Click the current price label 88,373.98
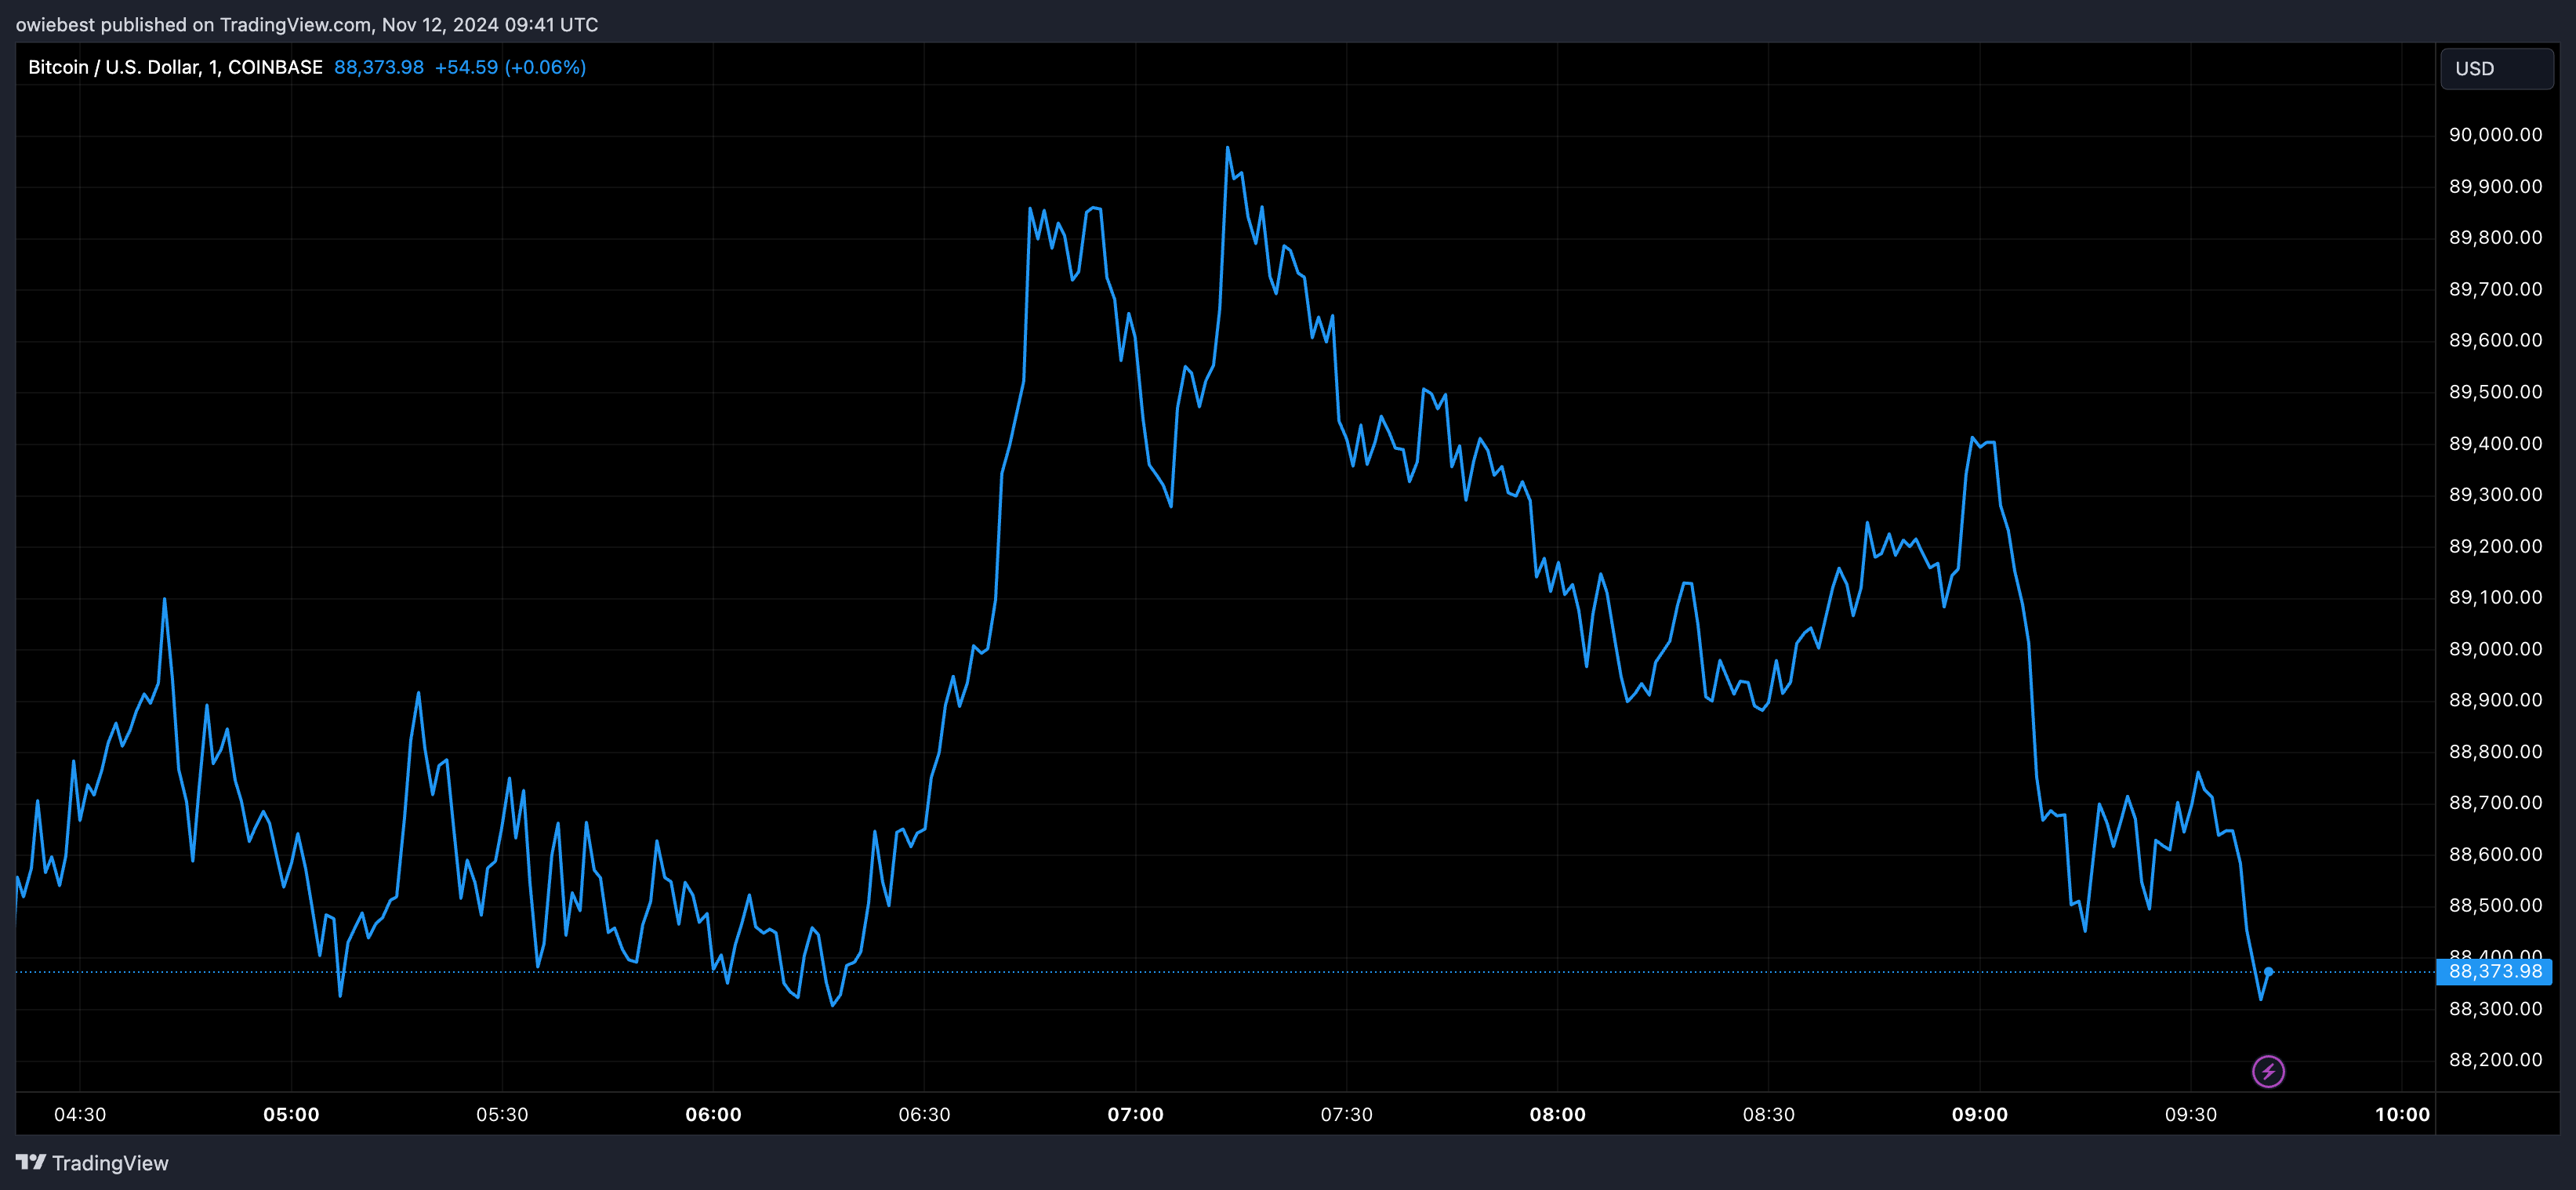2576x1190 pixels. tap(2494, 971)
